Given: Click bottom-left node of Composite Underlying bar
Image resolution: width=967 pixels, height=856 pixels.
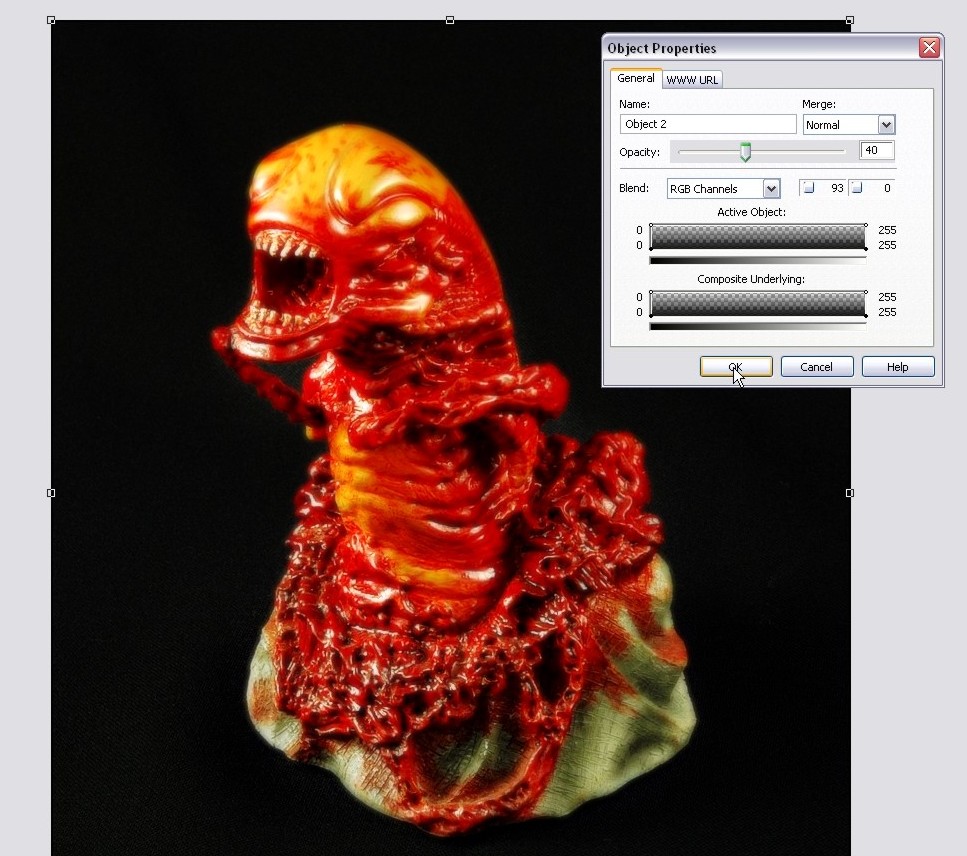Looking at the screenshot, I should [x=651, y=316].
